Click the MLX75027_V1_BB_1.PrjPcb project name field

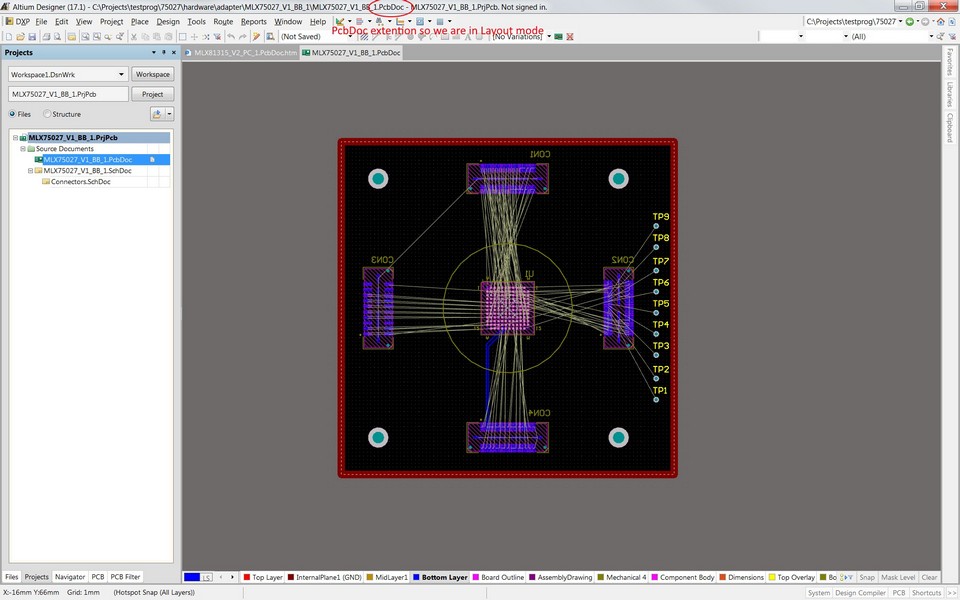pos(68,94)
